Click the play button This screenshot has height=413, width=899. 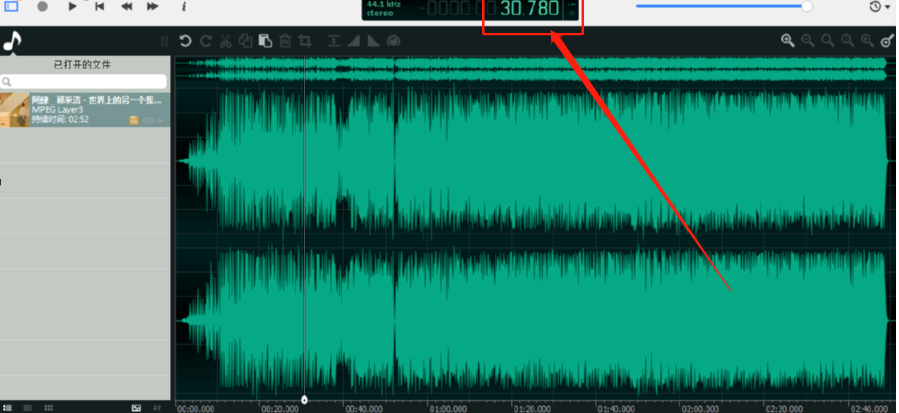pos(72,6)
